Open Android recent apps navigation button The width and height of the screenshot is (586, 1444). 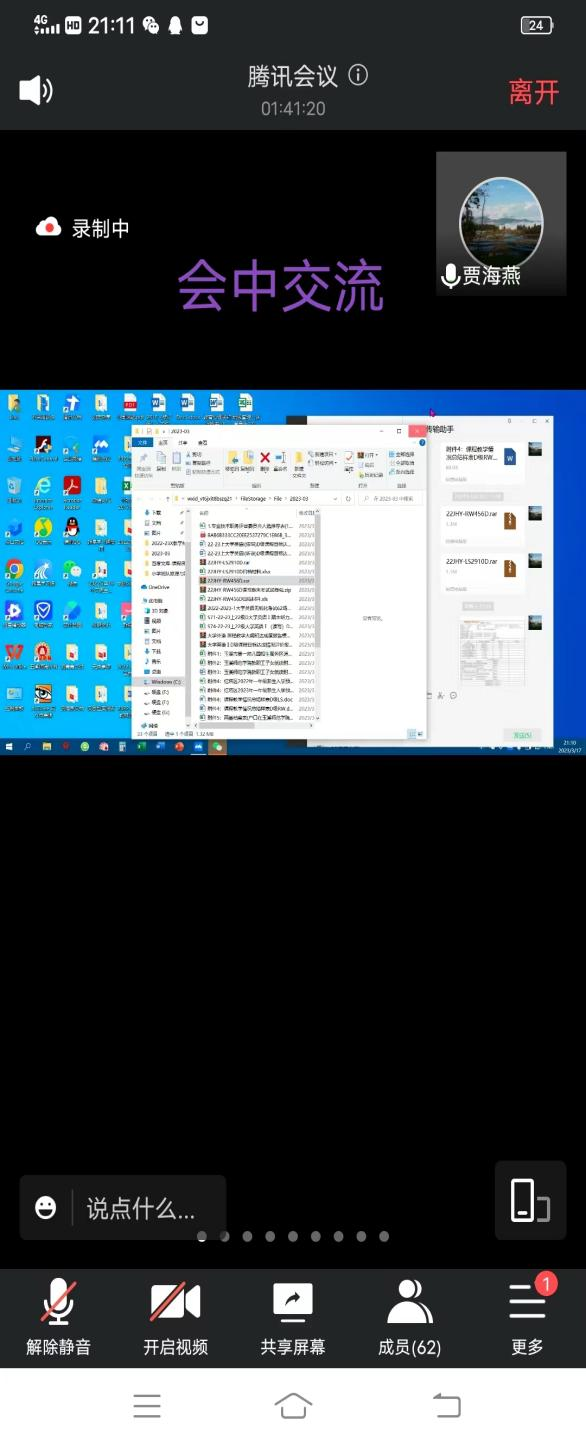pyautogui.click(x=147, y=1405)
